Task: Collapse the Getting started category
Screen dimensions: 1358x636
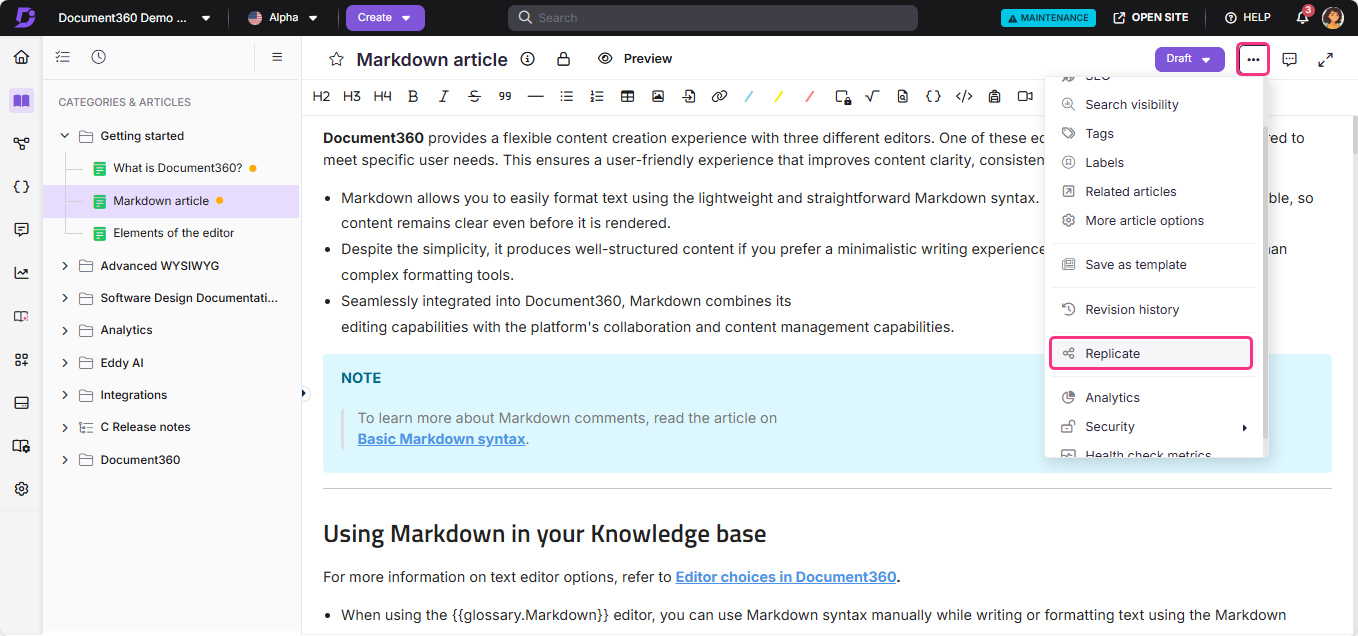Action: click(64, 135)
